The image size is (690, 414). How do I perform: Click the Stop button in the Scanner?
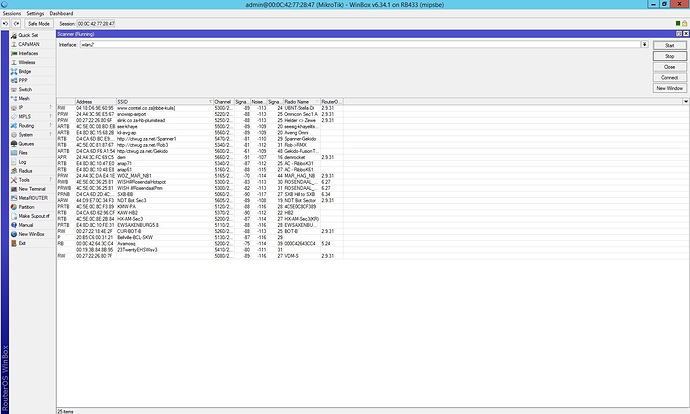[x=669, y=56]
